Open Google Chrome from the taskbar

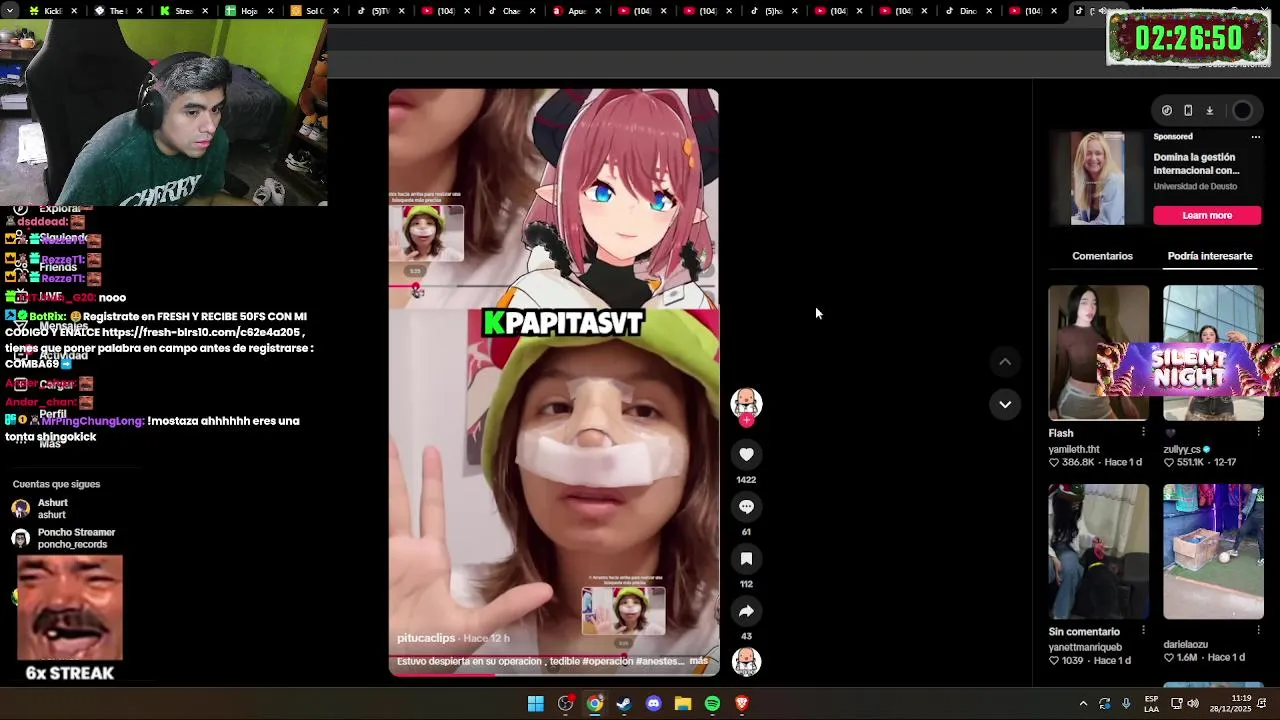pyautogui.click(x=595, y=704)
